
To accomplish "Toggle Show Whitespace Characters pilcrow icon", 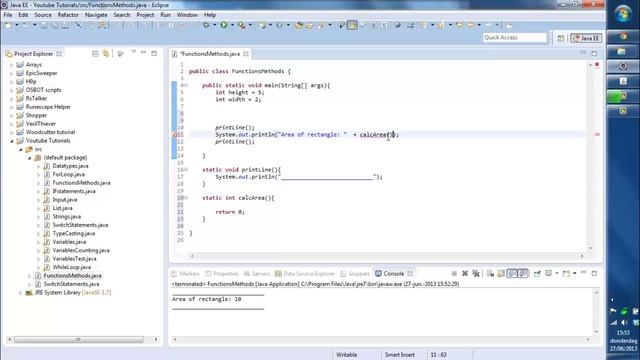I will (384, 25).
